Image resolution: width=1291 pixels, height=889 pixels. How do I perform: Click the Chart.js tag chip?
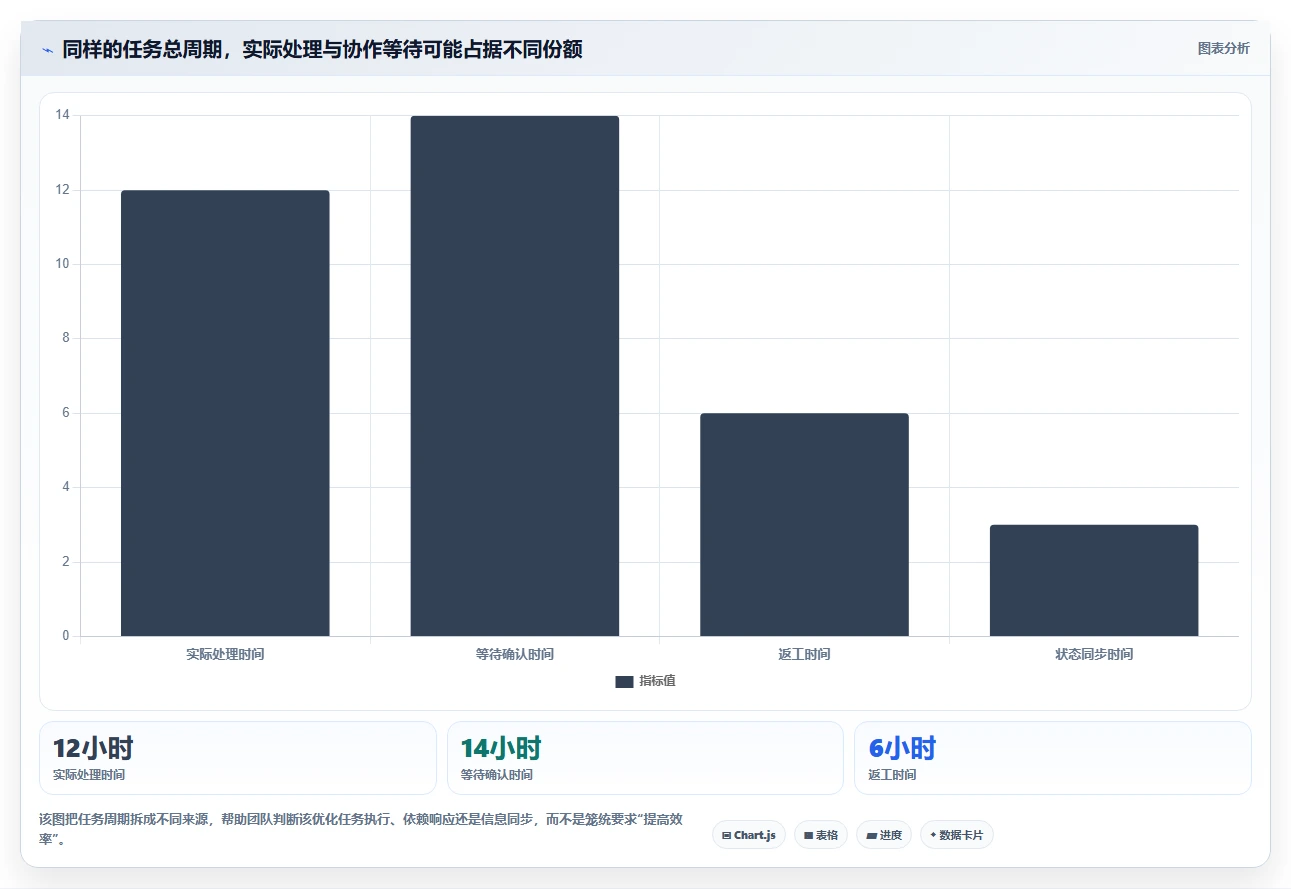coord(749,835)
